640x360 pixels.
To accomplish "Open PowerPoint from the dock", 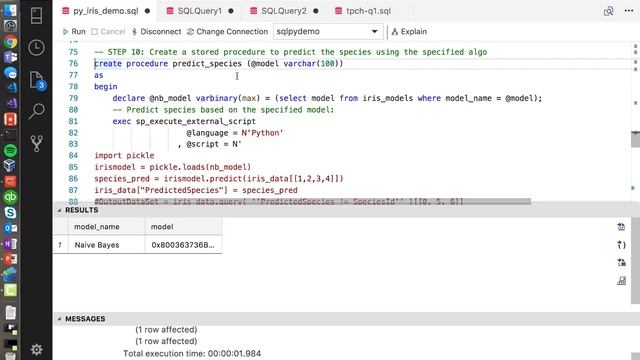I will [x=10, y=259].
